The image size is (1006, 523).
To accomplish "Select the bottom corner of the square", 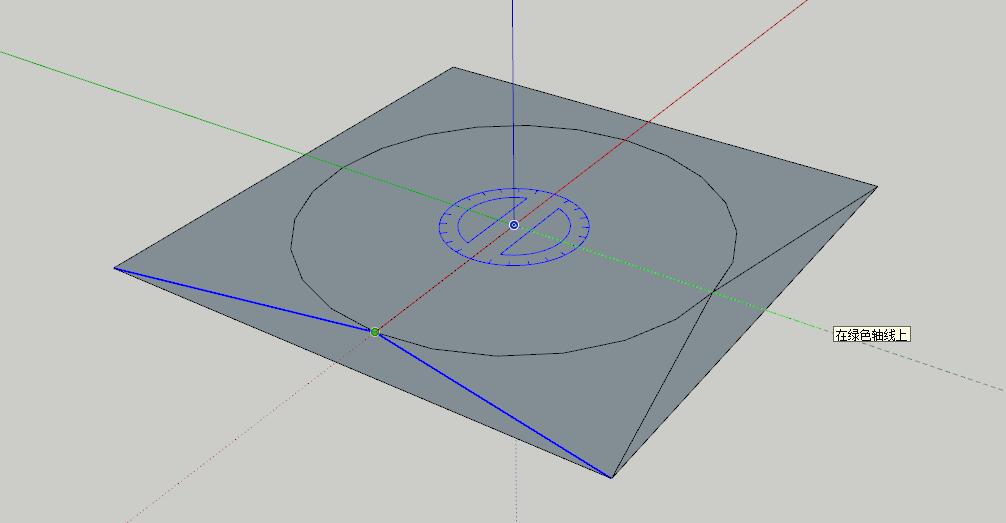I will (x=611, y=477).
